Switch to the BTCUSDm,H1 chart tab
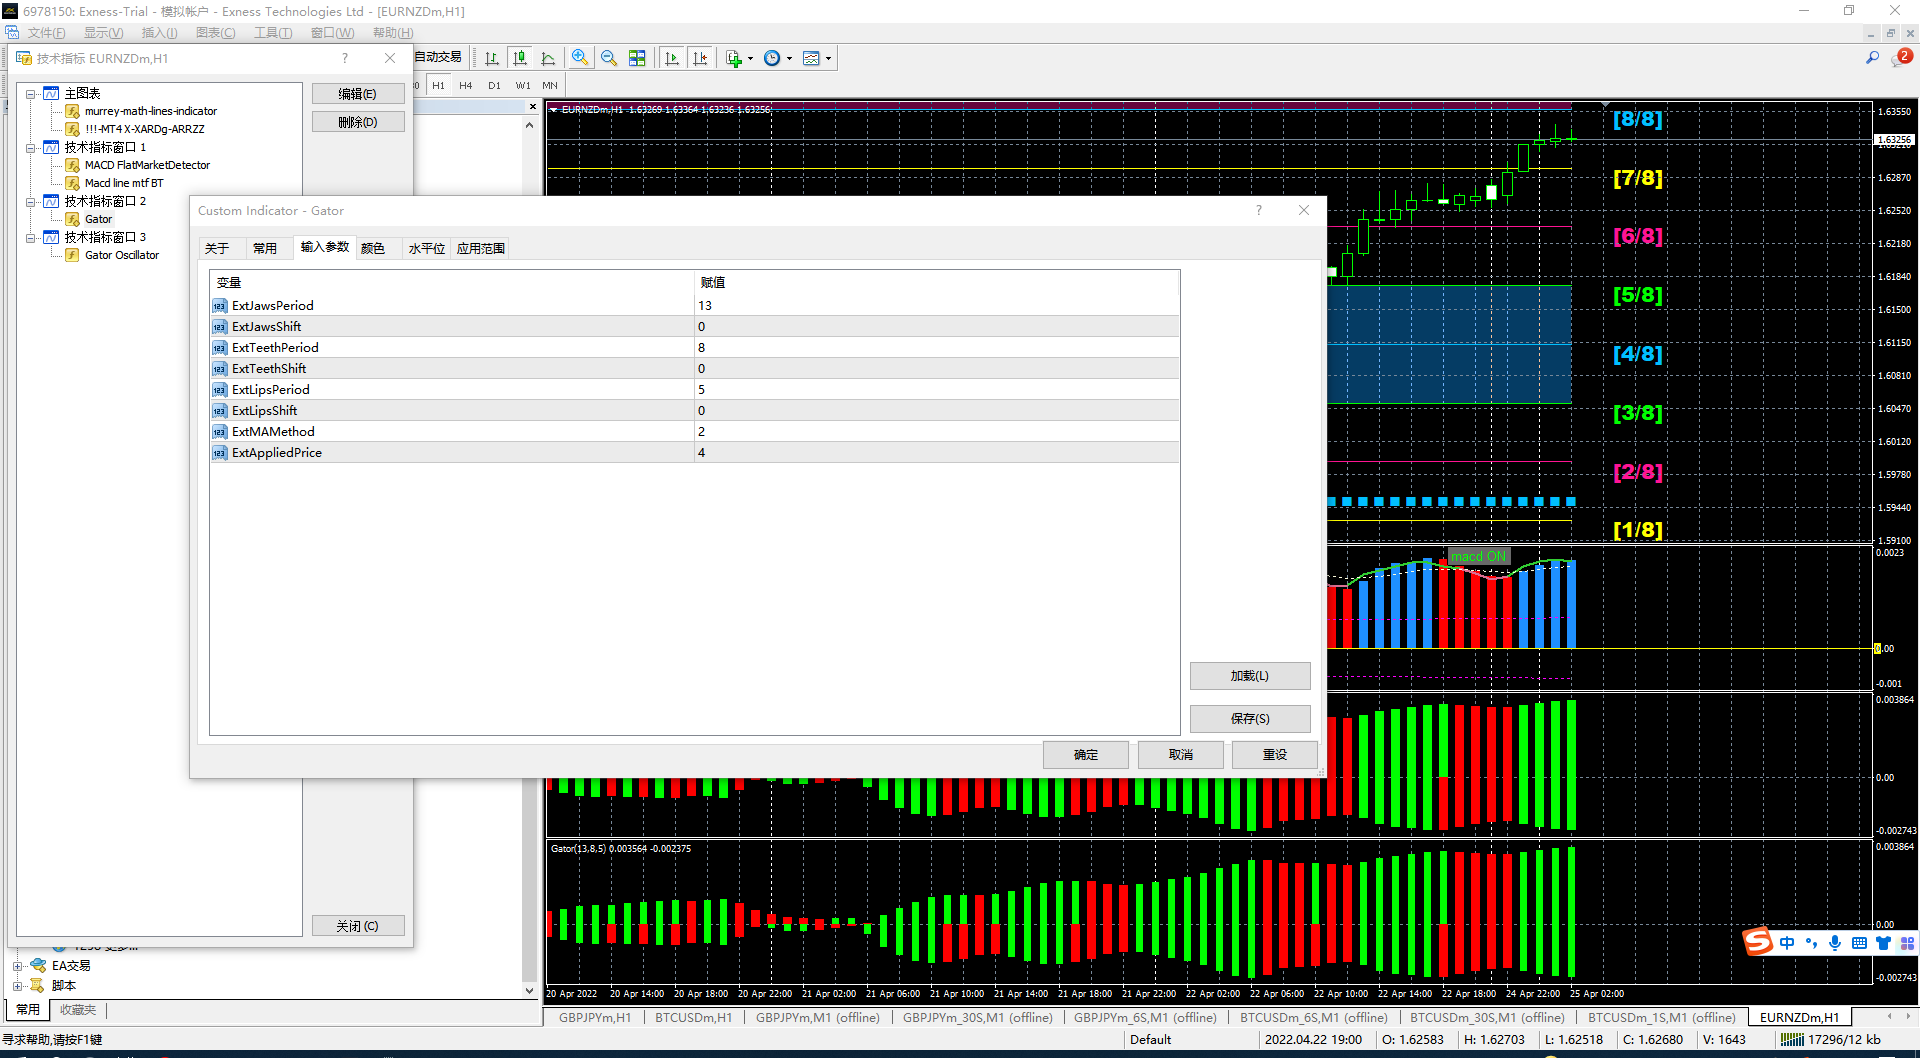The image size is (1920, 1058). 693,1018
